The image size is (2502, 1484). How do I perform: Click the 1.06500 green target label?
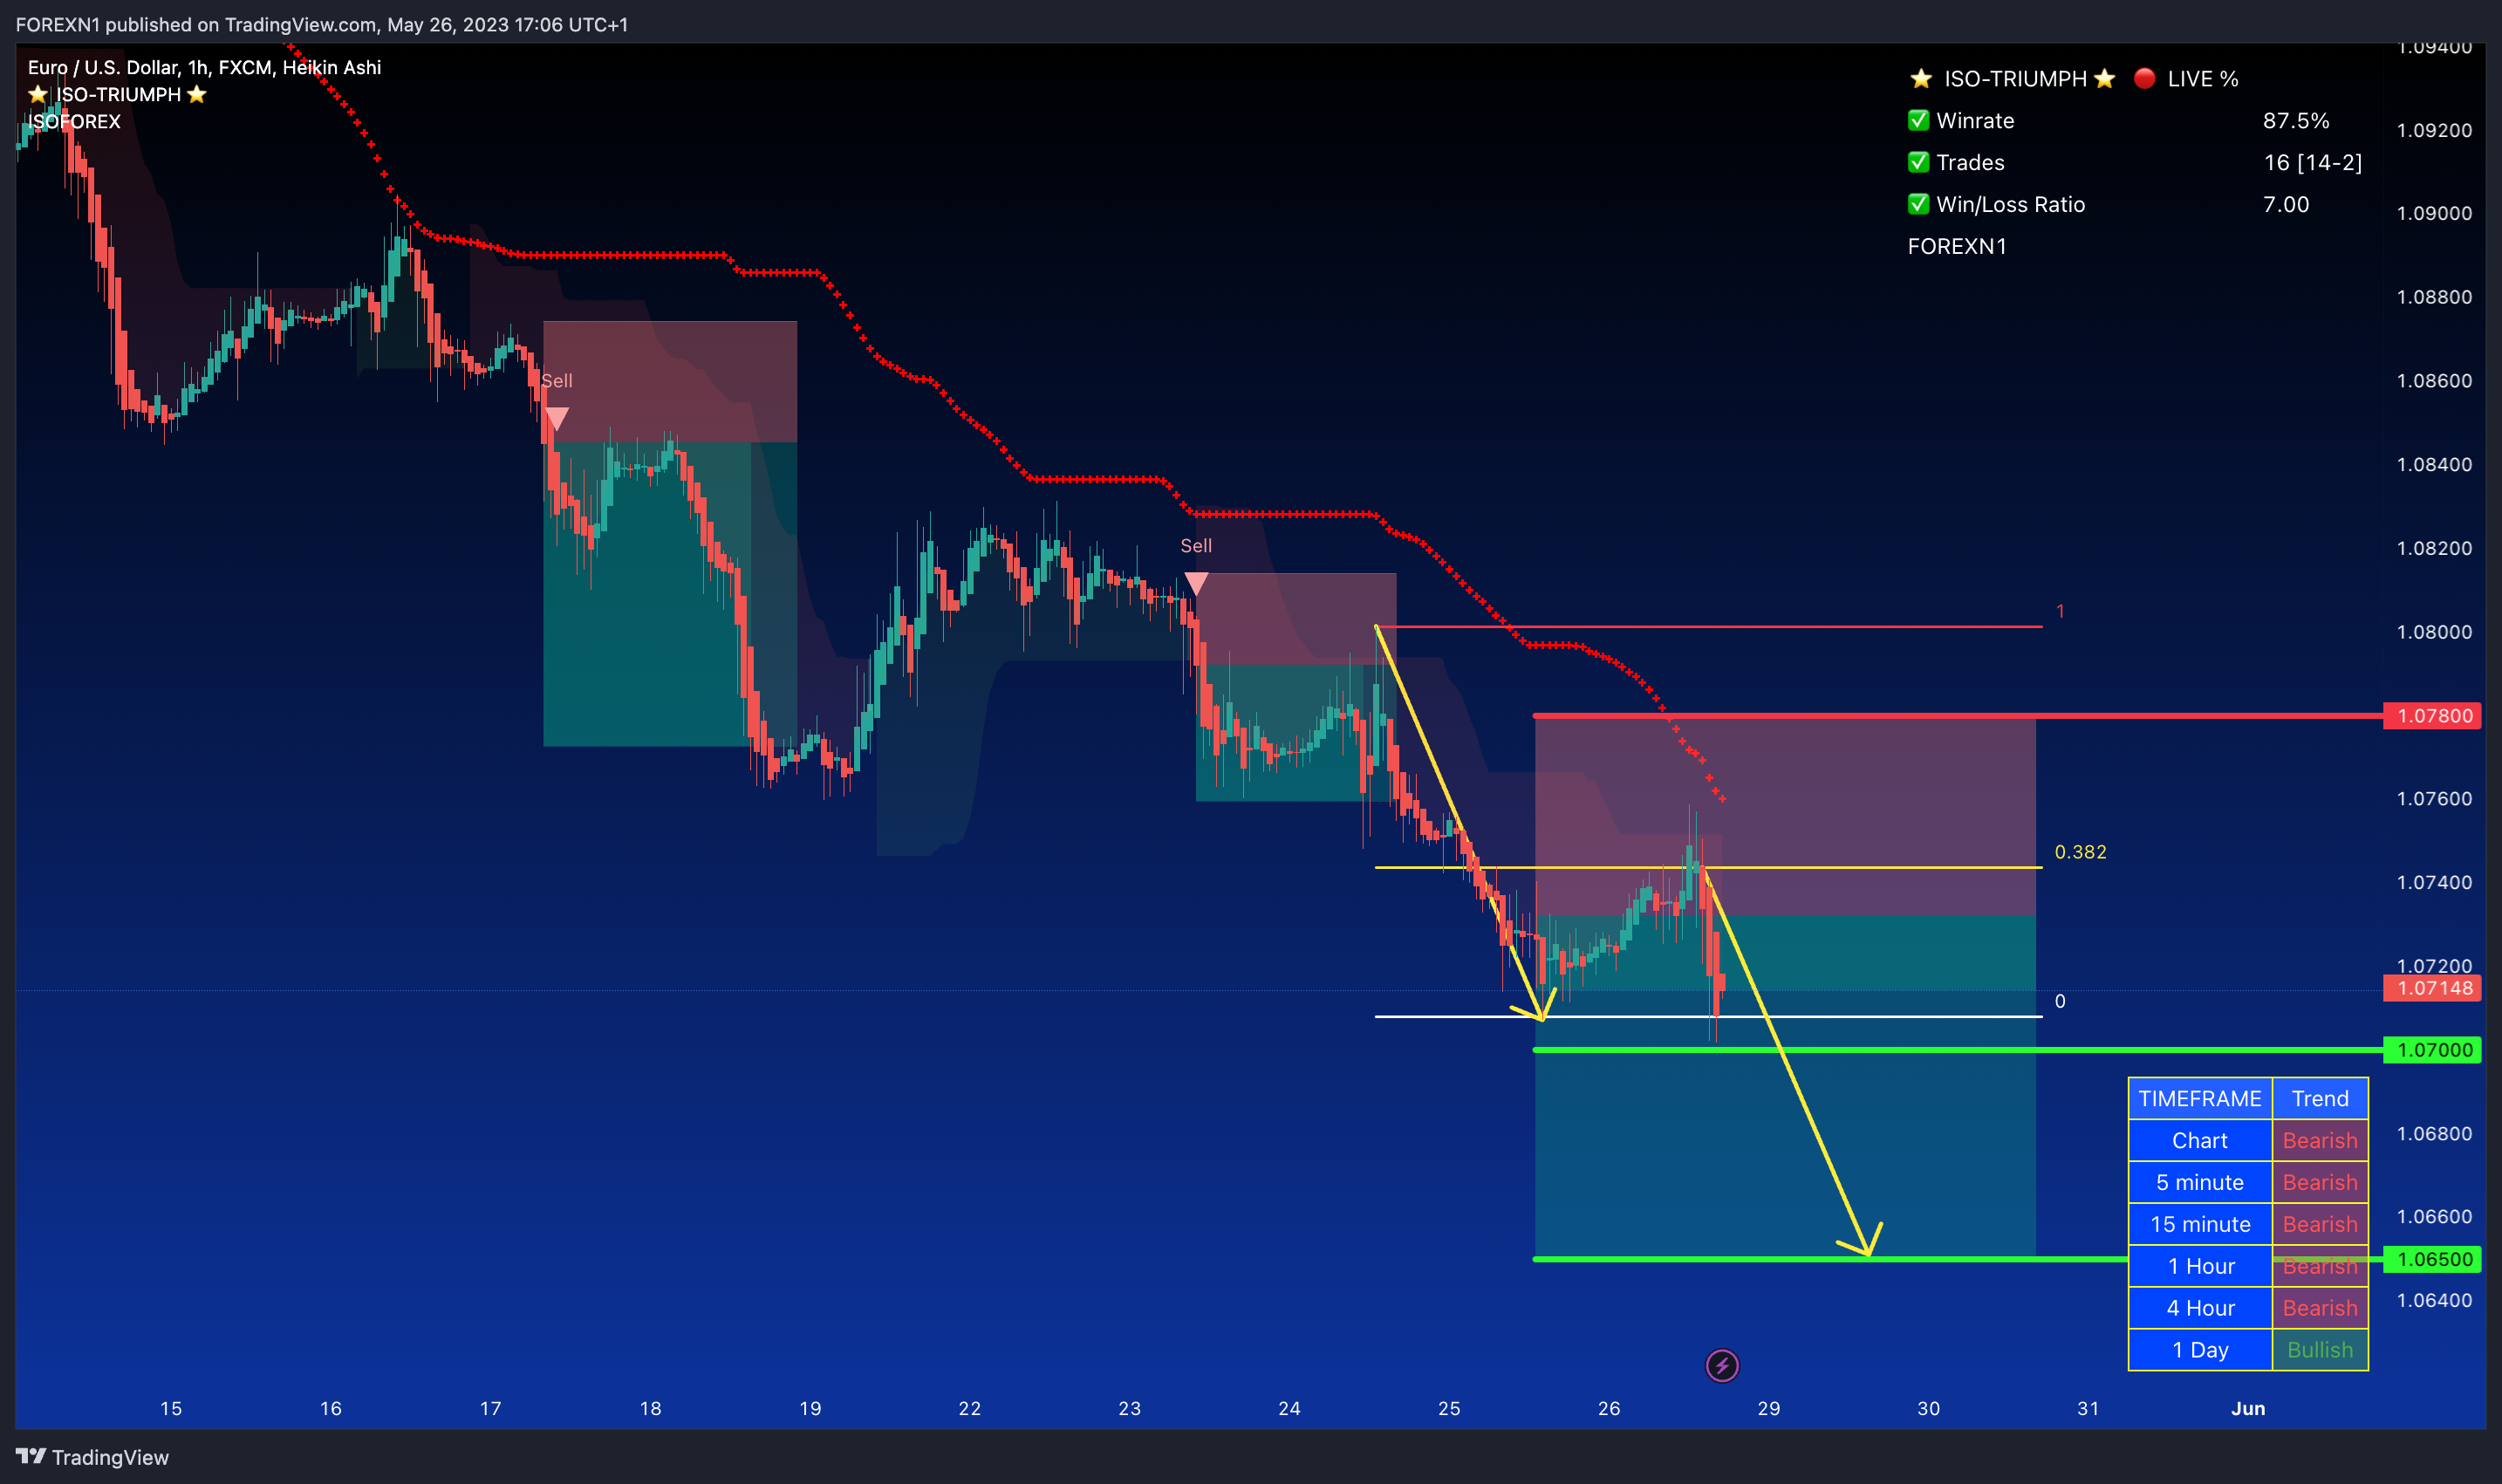click(x=2432, y=1259)
